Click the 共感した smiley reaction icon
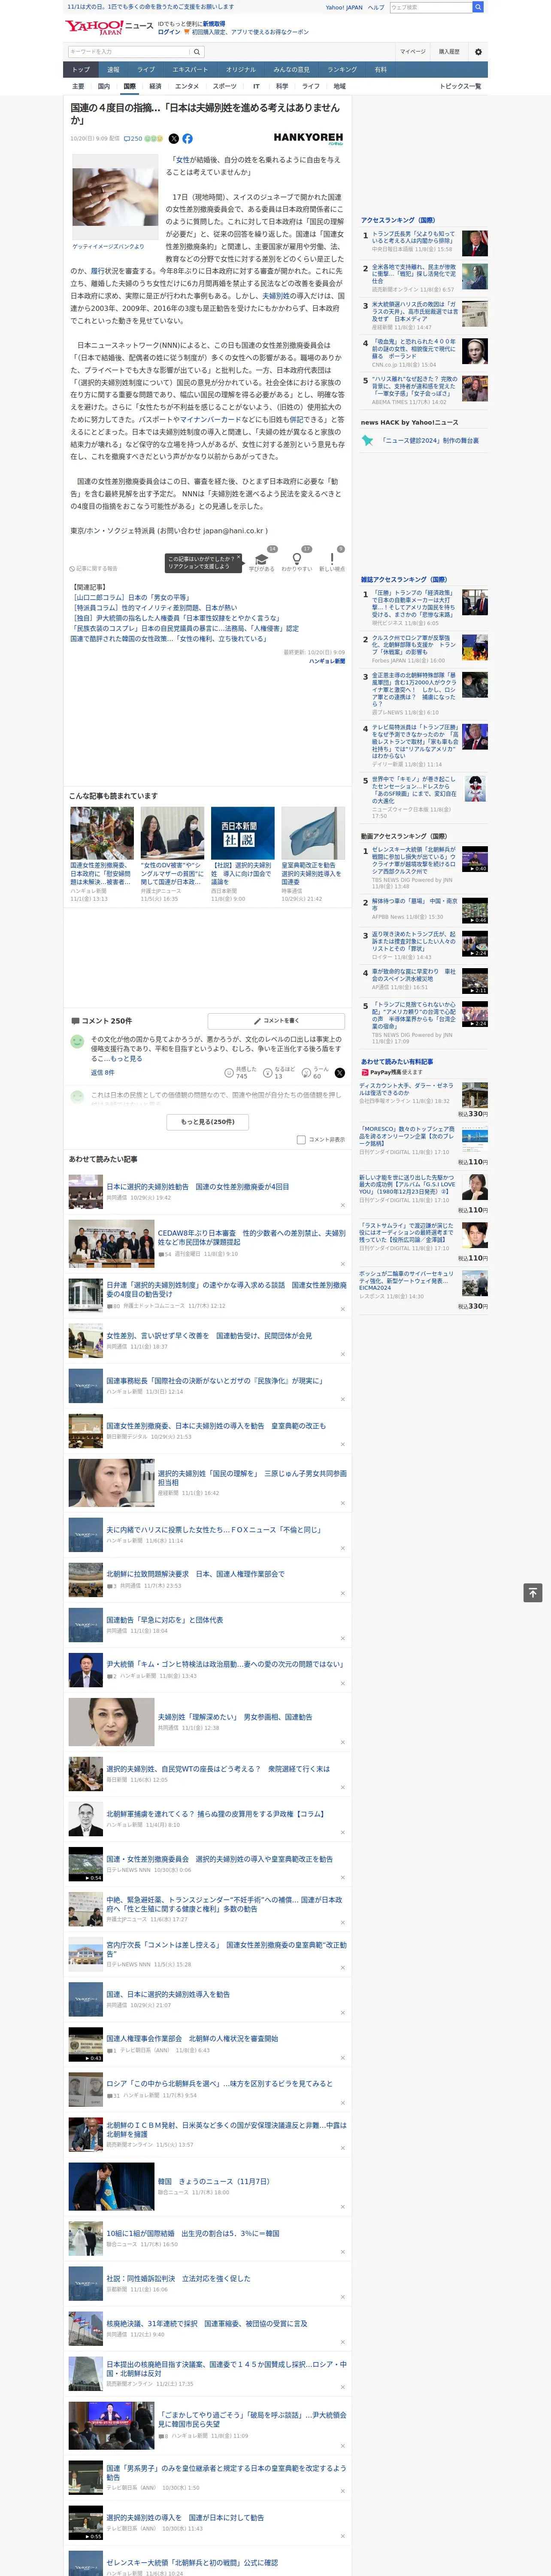The width and height of the screenshot is (551, 2576). pos(229,1072)
